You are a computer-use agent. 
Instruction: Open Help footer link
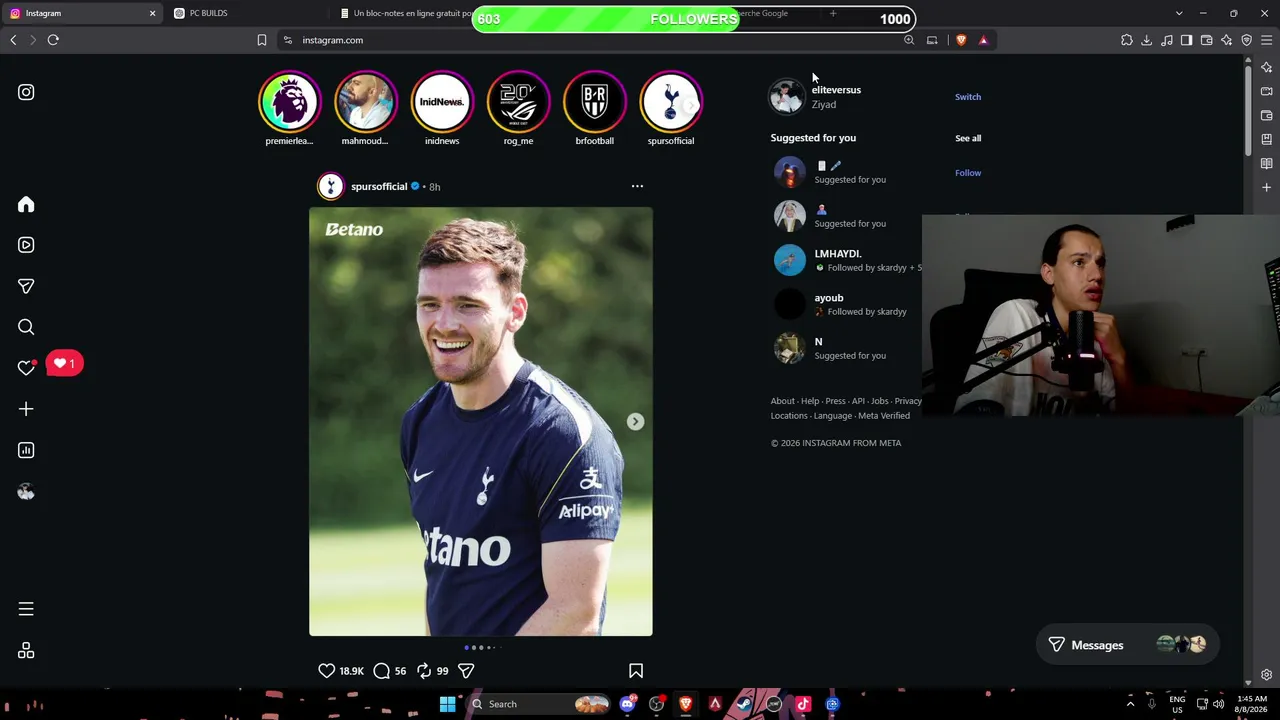click(810, 401)
